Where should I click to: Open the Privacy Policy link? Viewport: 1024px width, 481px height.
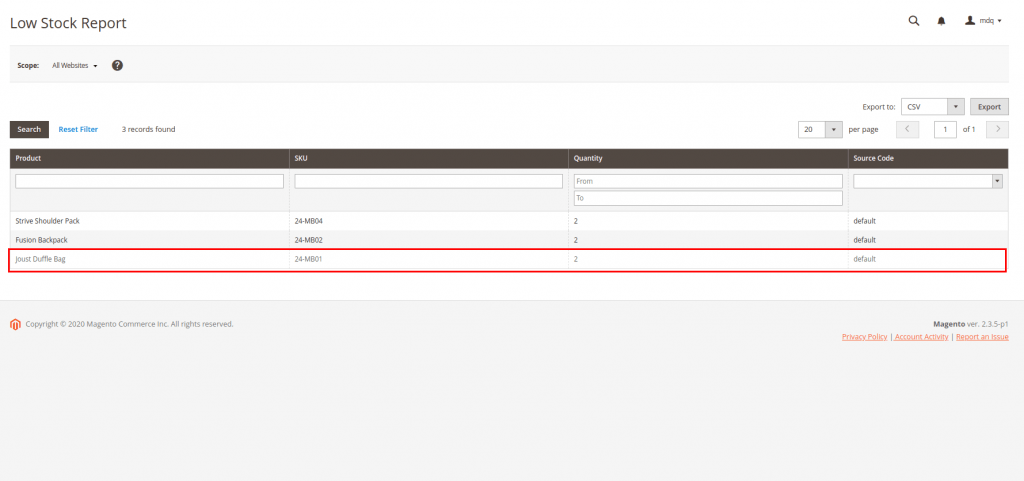(x=864, y=337)
